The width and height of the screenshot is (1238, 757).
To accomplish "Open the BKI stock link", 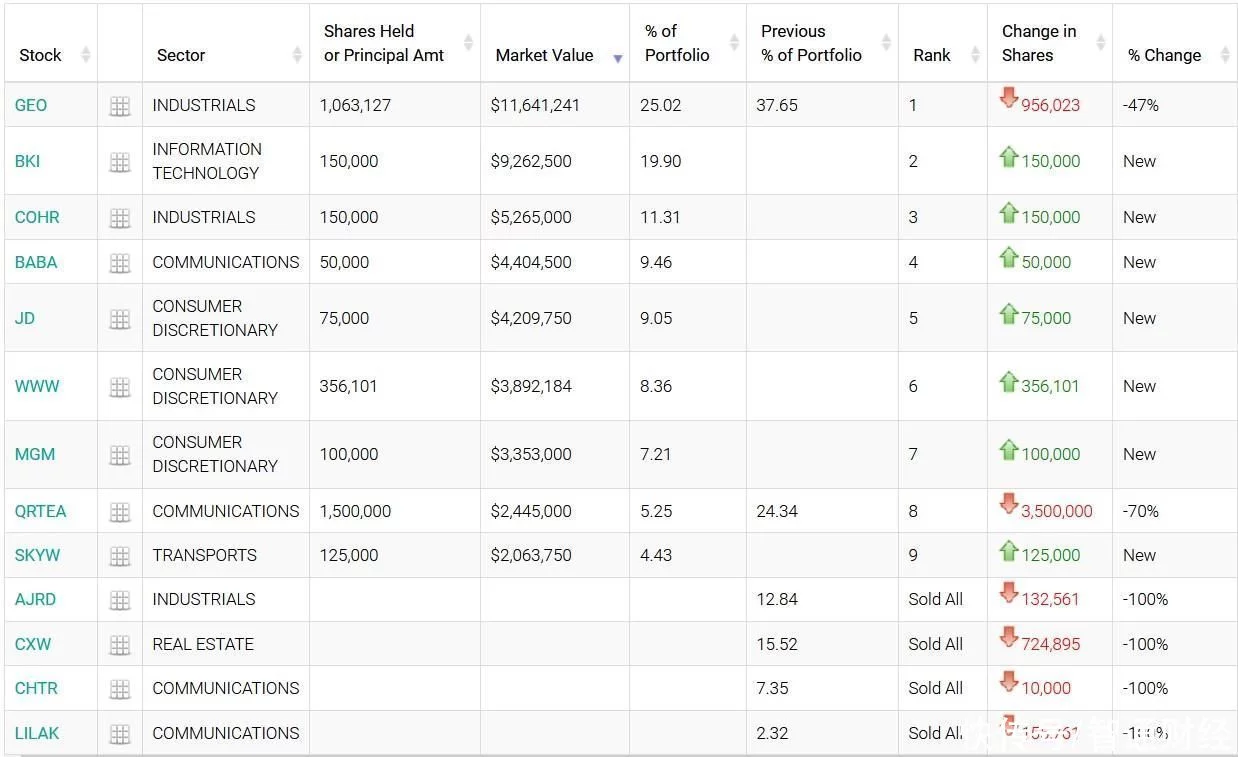I will pos(27,162).
